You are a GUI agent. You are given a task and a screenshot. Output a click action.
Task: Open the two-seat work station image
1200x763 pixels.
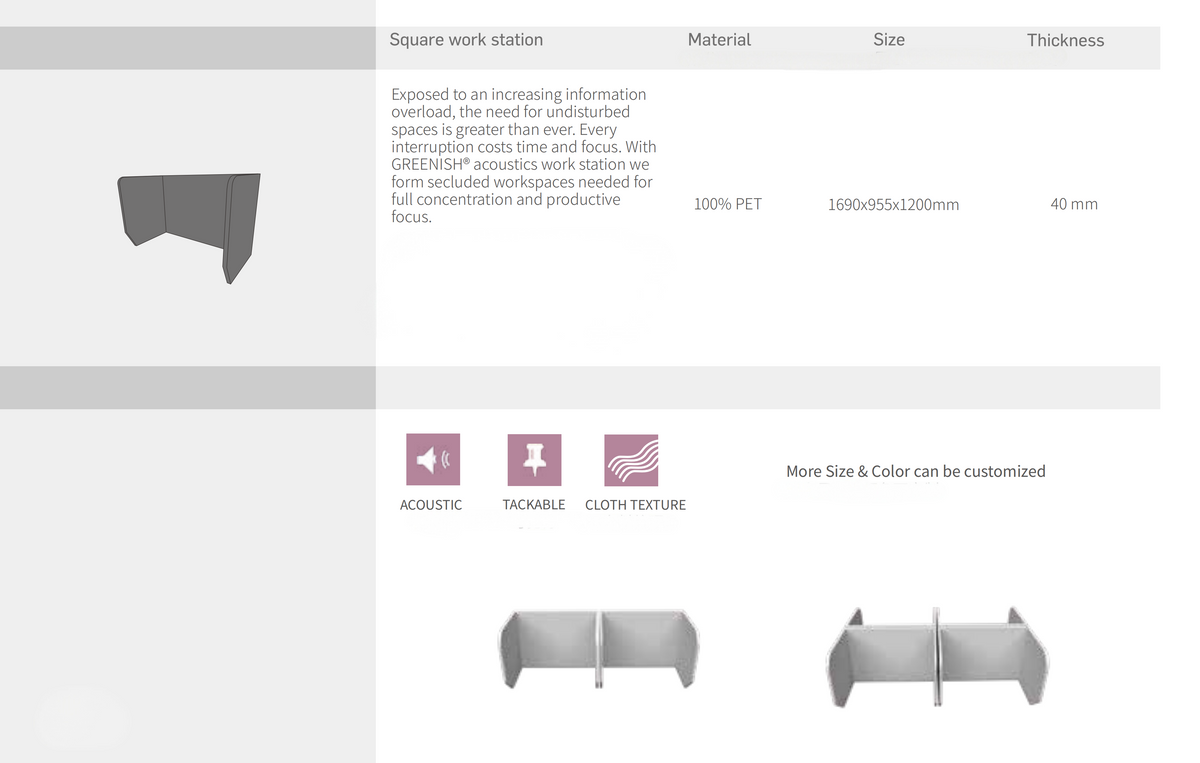(x=598, y=647)
